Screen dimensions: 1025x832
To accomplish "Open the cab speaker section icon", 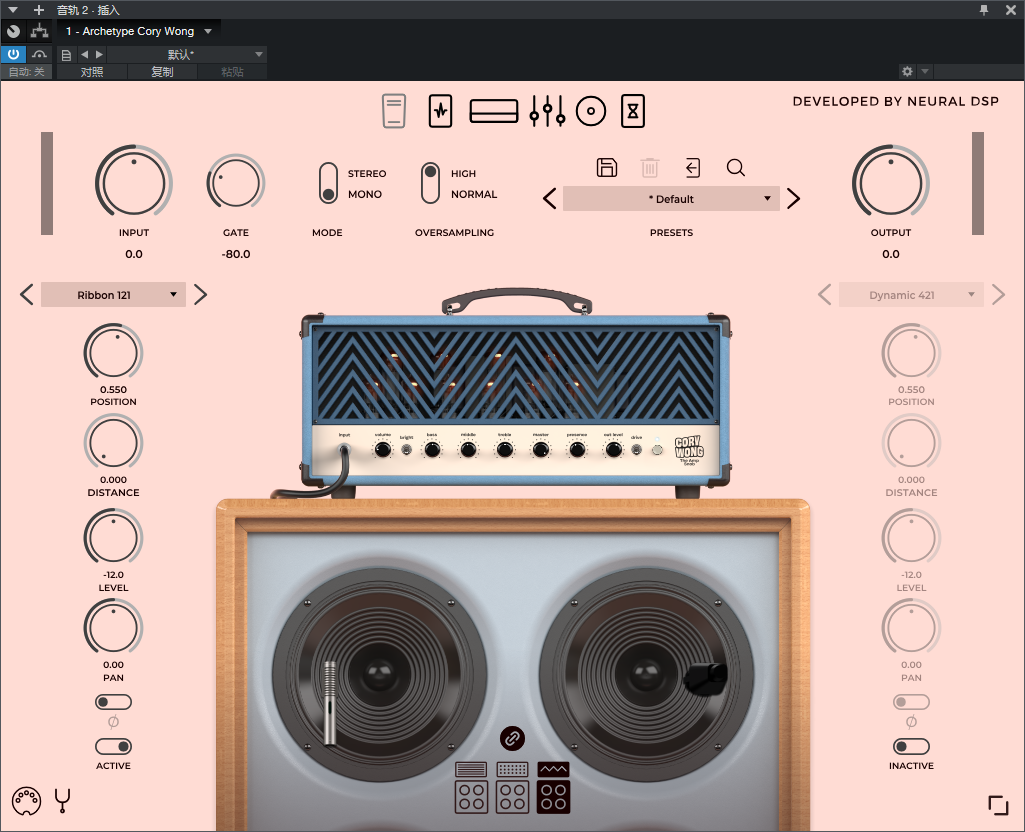I will coord(591,111).
